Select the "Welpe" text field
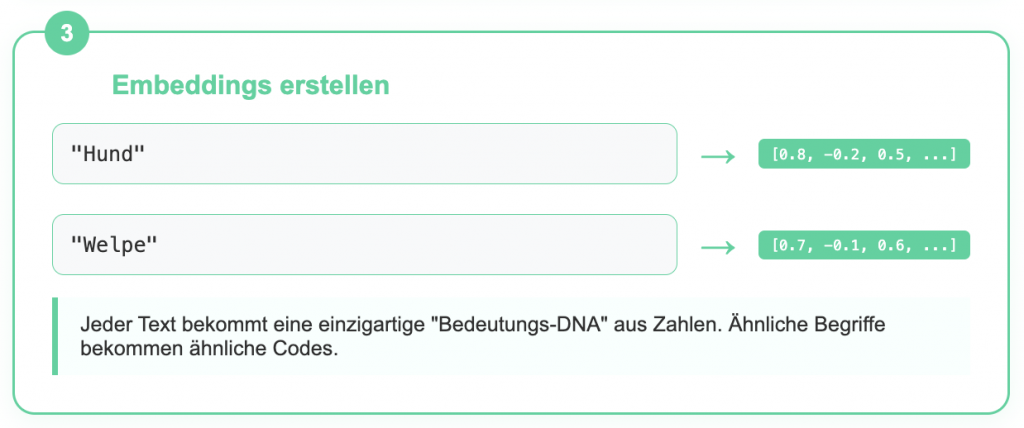Viewport: 1024px width, 428px height. click(x=364, y=245)
